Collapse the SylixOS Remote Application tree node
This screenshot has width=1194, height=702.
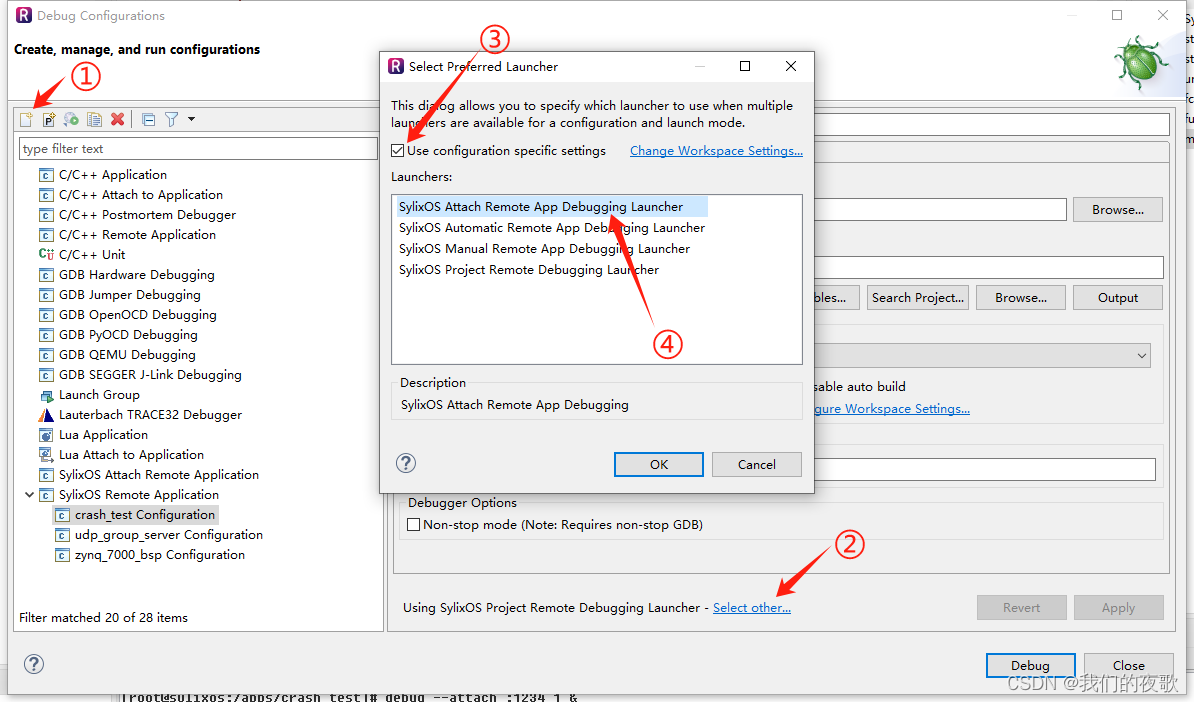pyautogui.click(x=29, y=494)
